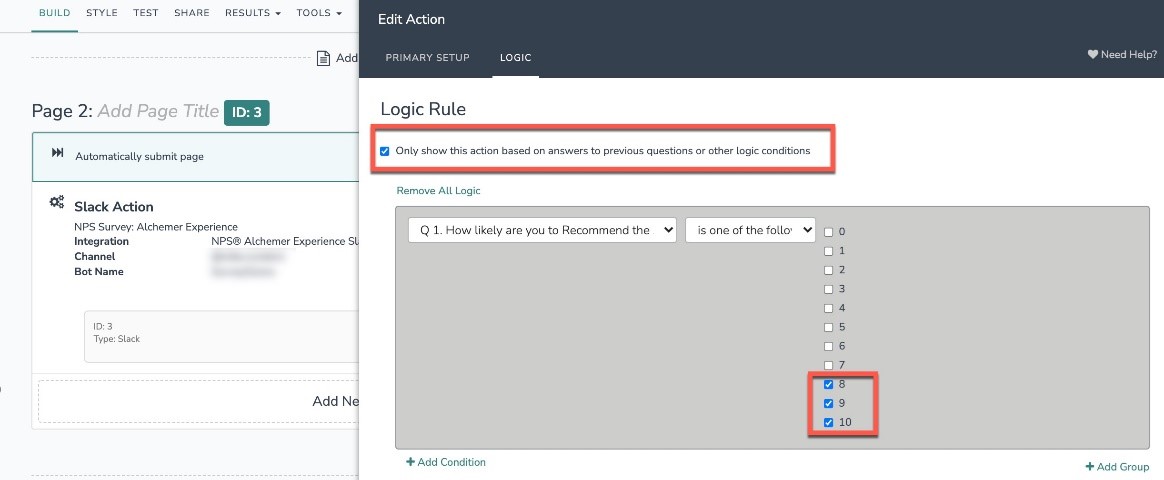Click the Remove All Logic link
This screenshot has width=1164, height=480.
[x=439, y=190]
